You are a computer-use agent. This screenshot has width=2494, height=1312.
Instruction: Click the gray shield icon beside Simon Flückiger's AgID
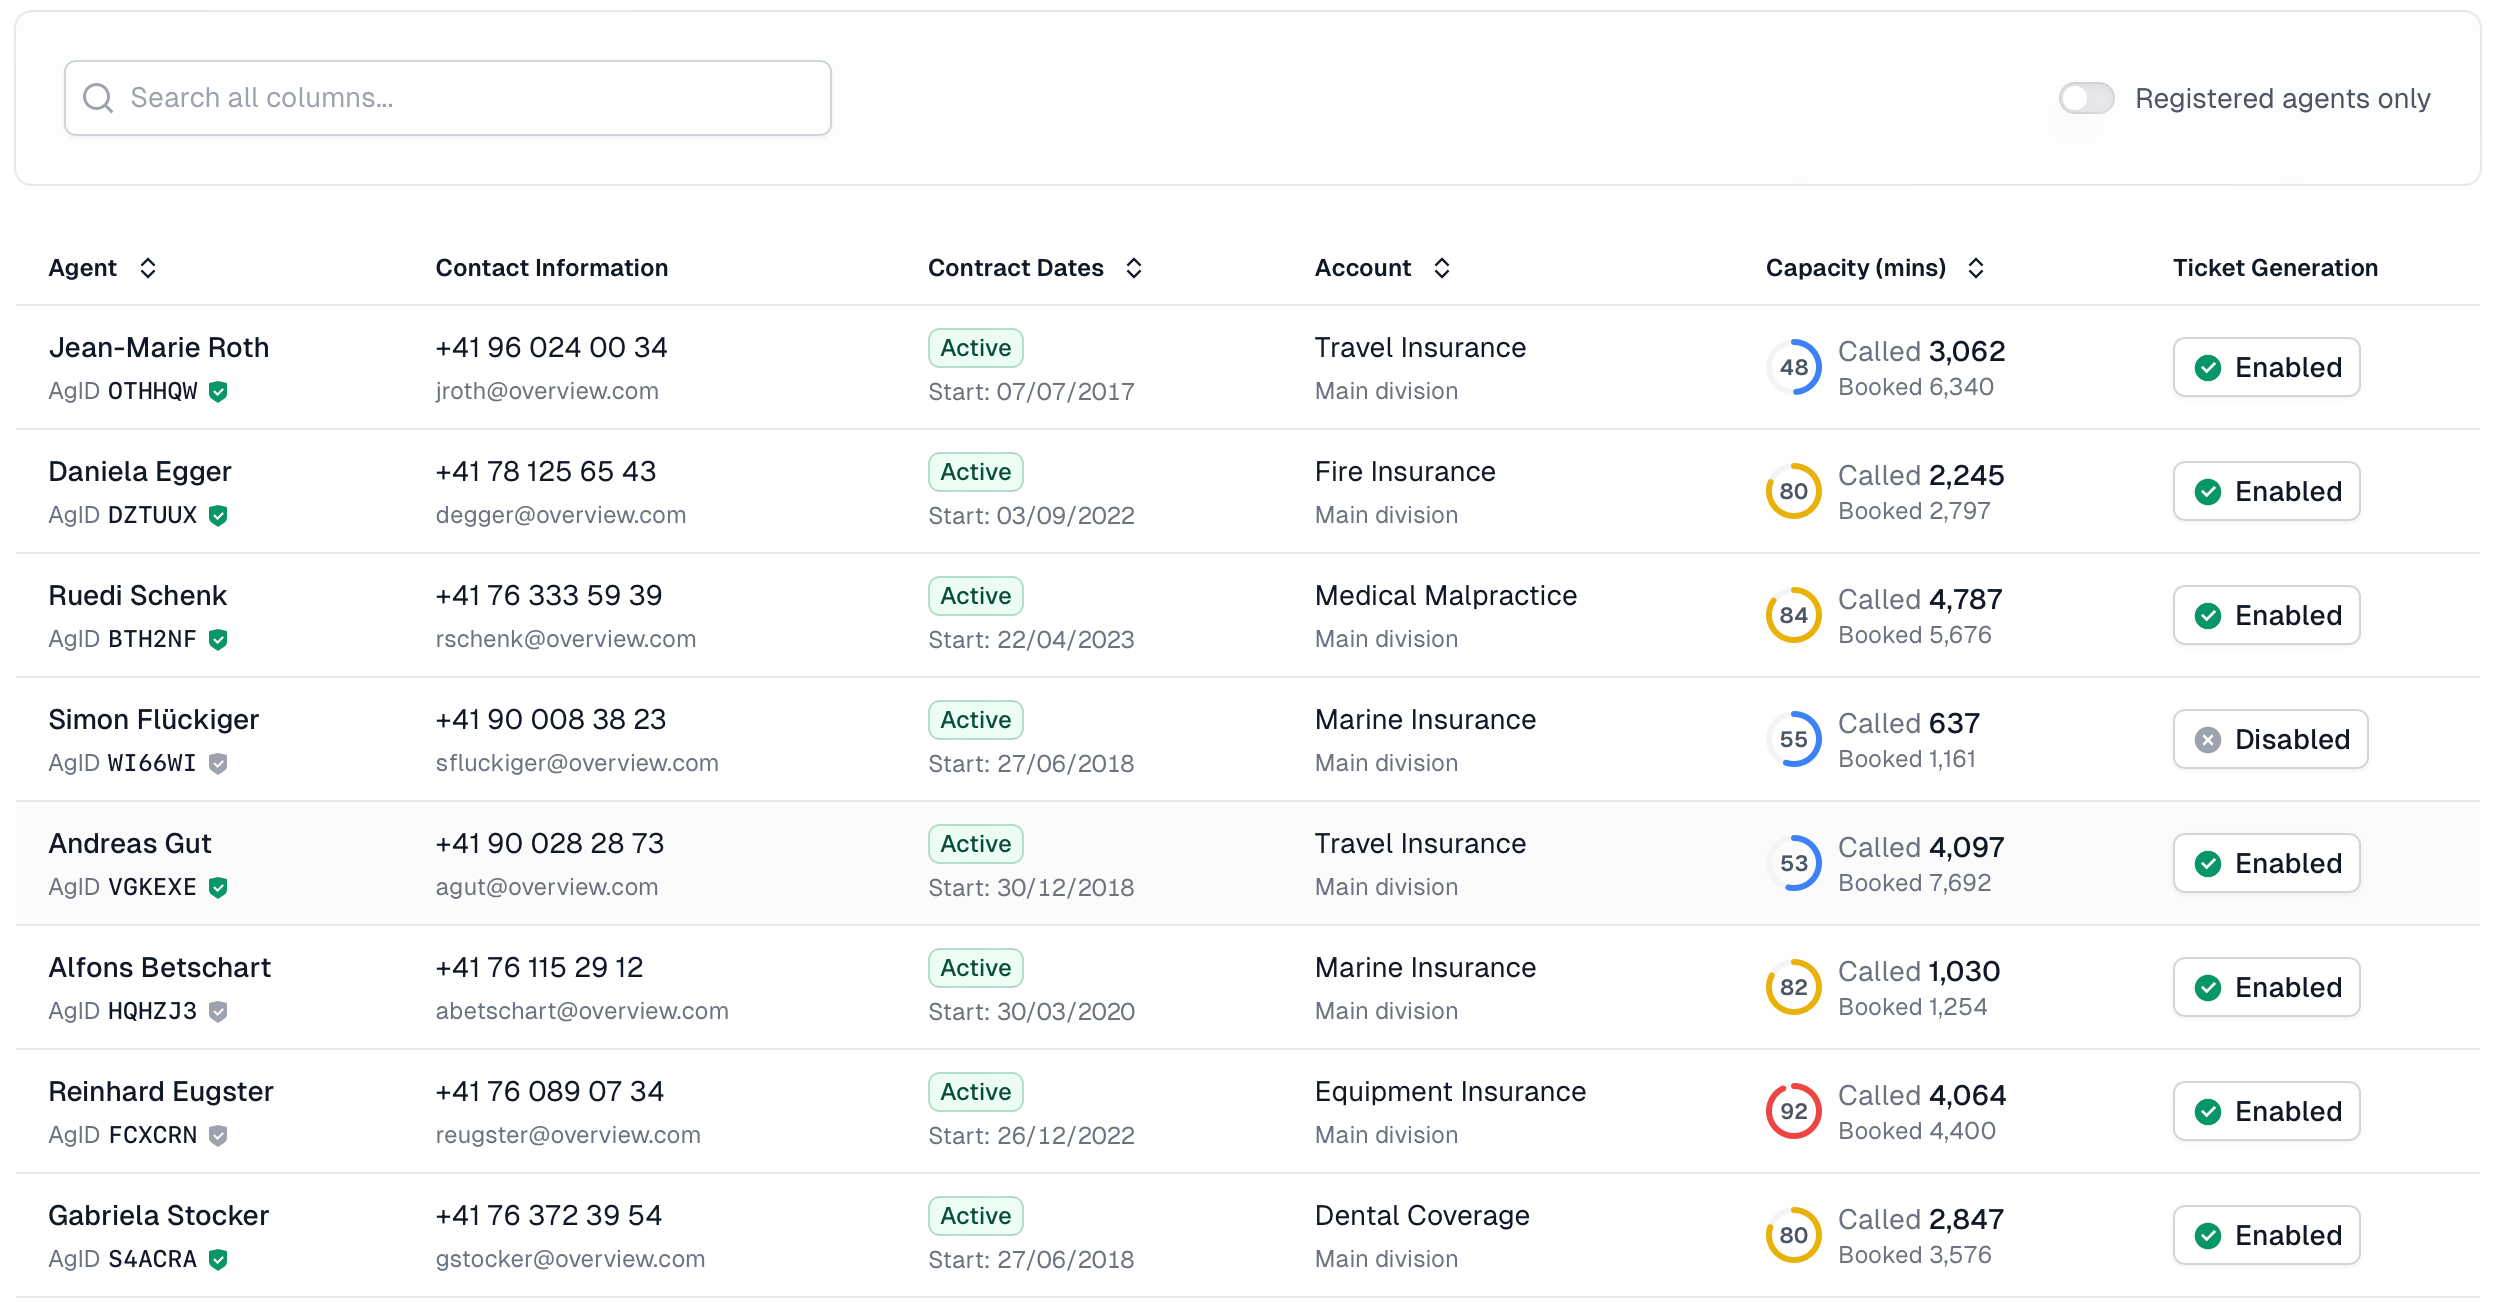pos(220,763)
